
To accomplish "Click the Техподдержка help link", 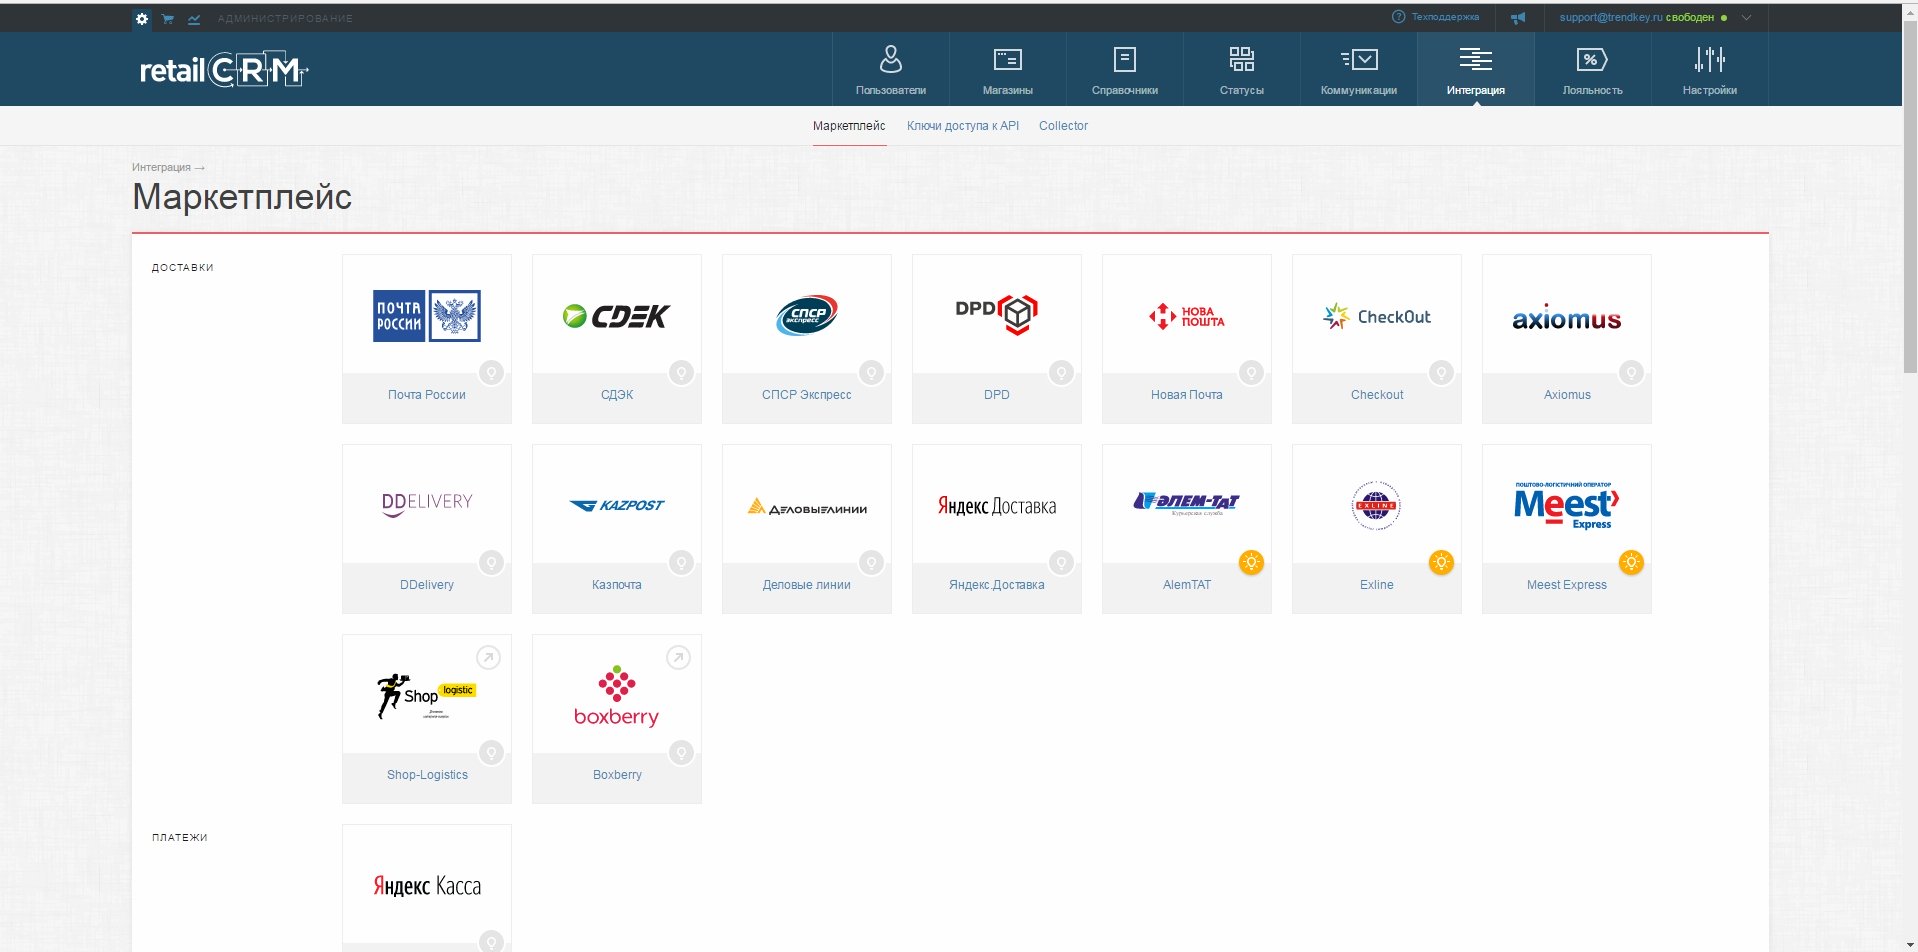I will pos(1444,17).
